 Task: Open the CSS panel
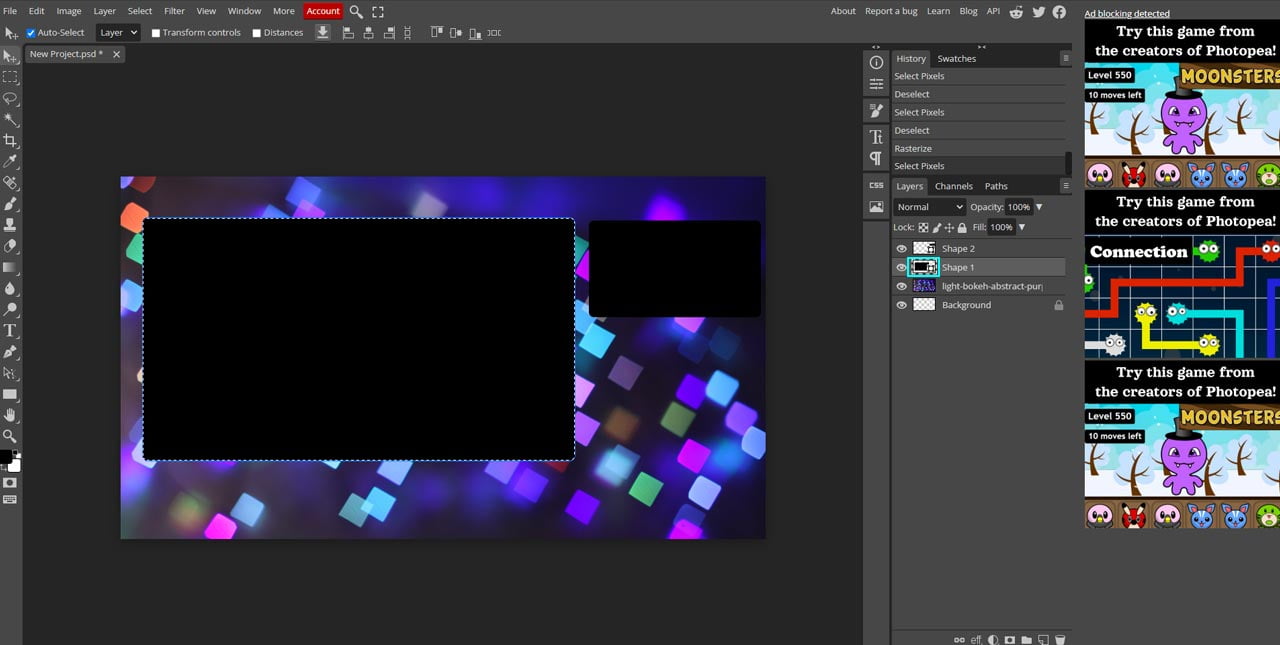point(876,185)
